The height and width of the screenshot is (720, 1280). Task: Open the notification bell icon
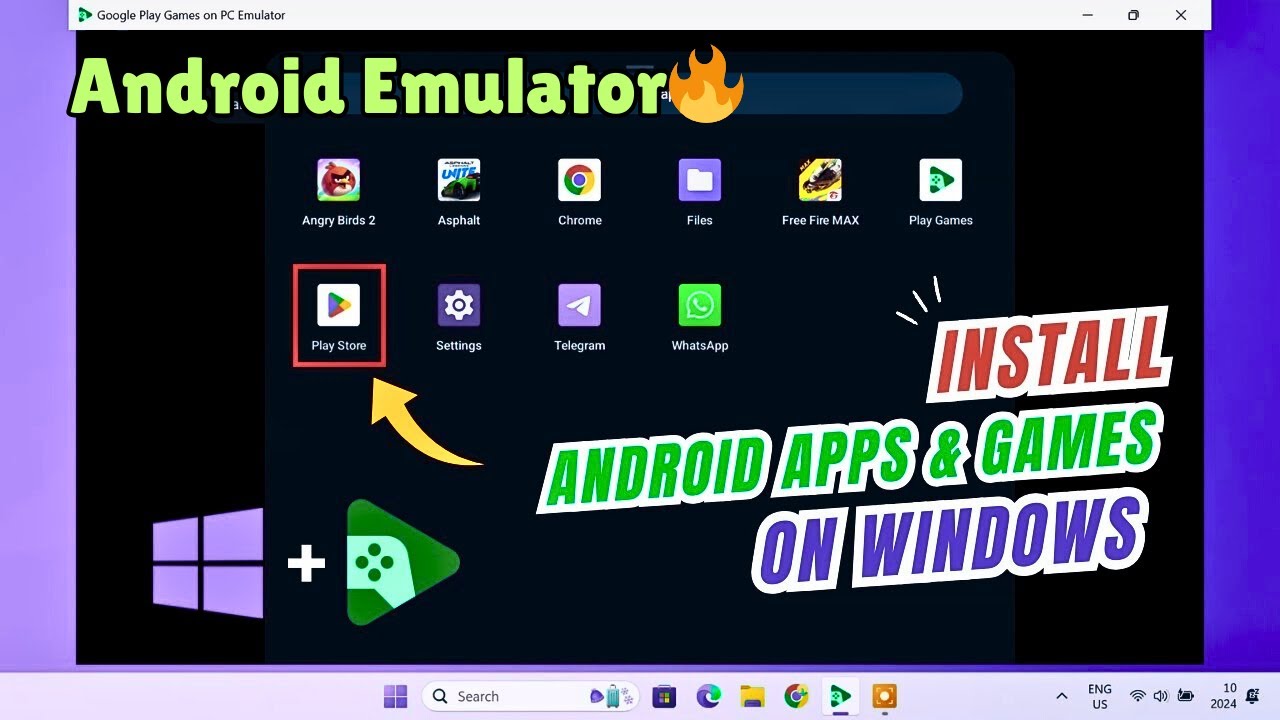point(1253,696)
